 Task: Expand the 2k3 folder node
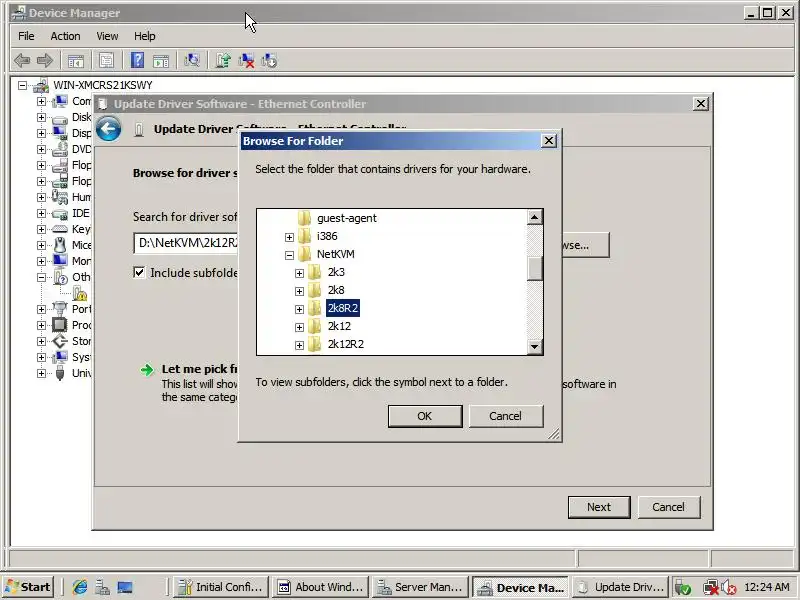tap(299, 273)
